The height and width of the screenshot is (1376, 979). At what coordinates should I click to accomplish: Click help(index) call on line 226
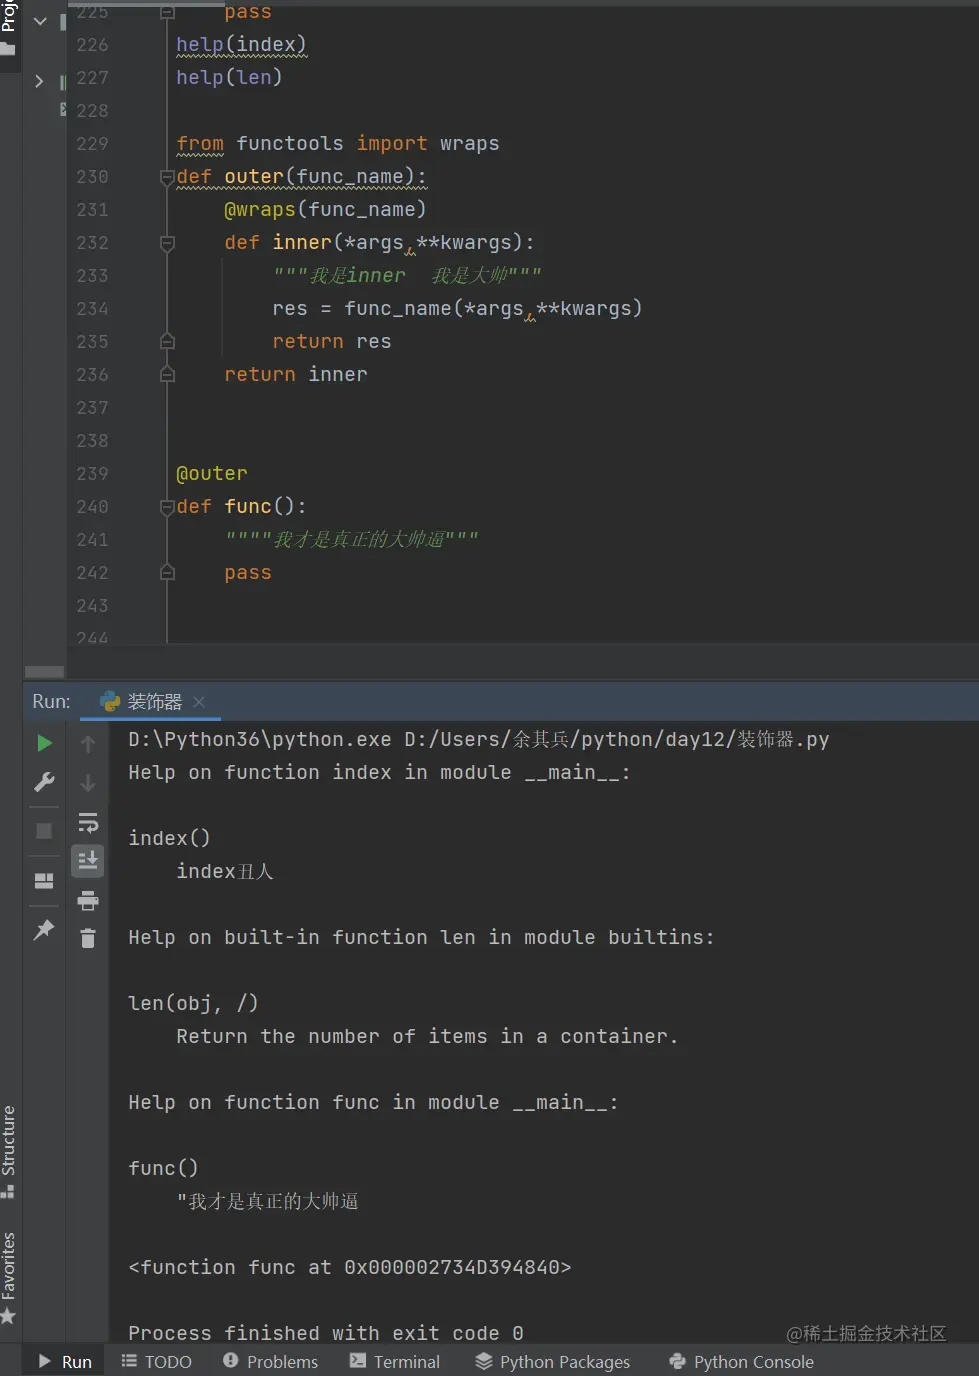pyautogui.click(x=241, y=45)
